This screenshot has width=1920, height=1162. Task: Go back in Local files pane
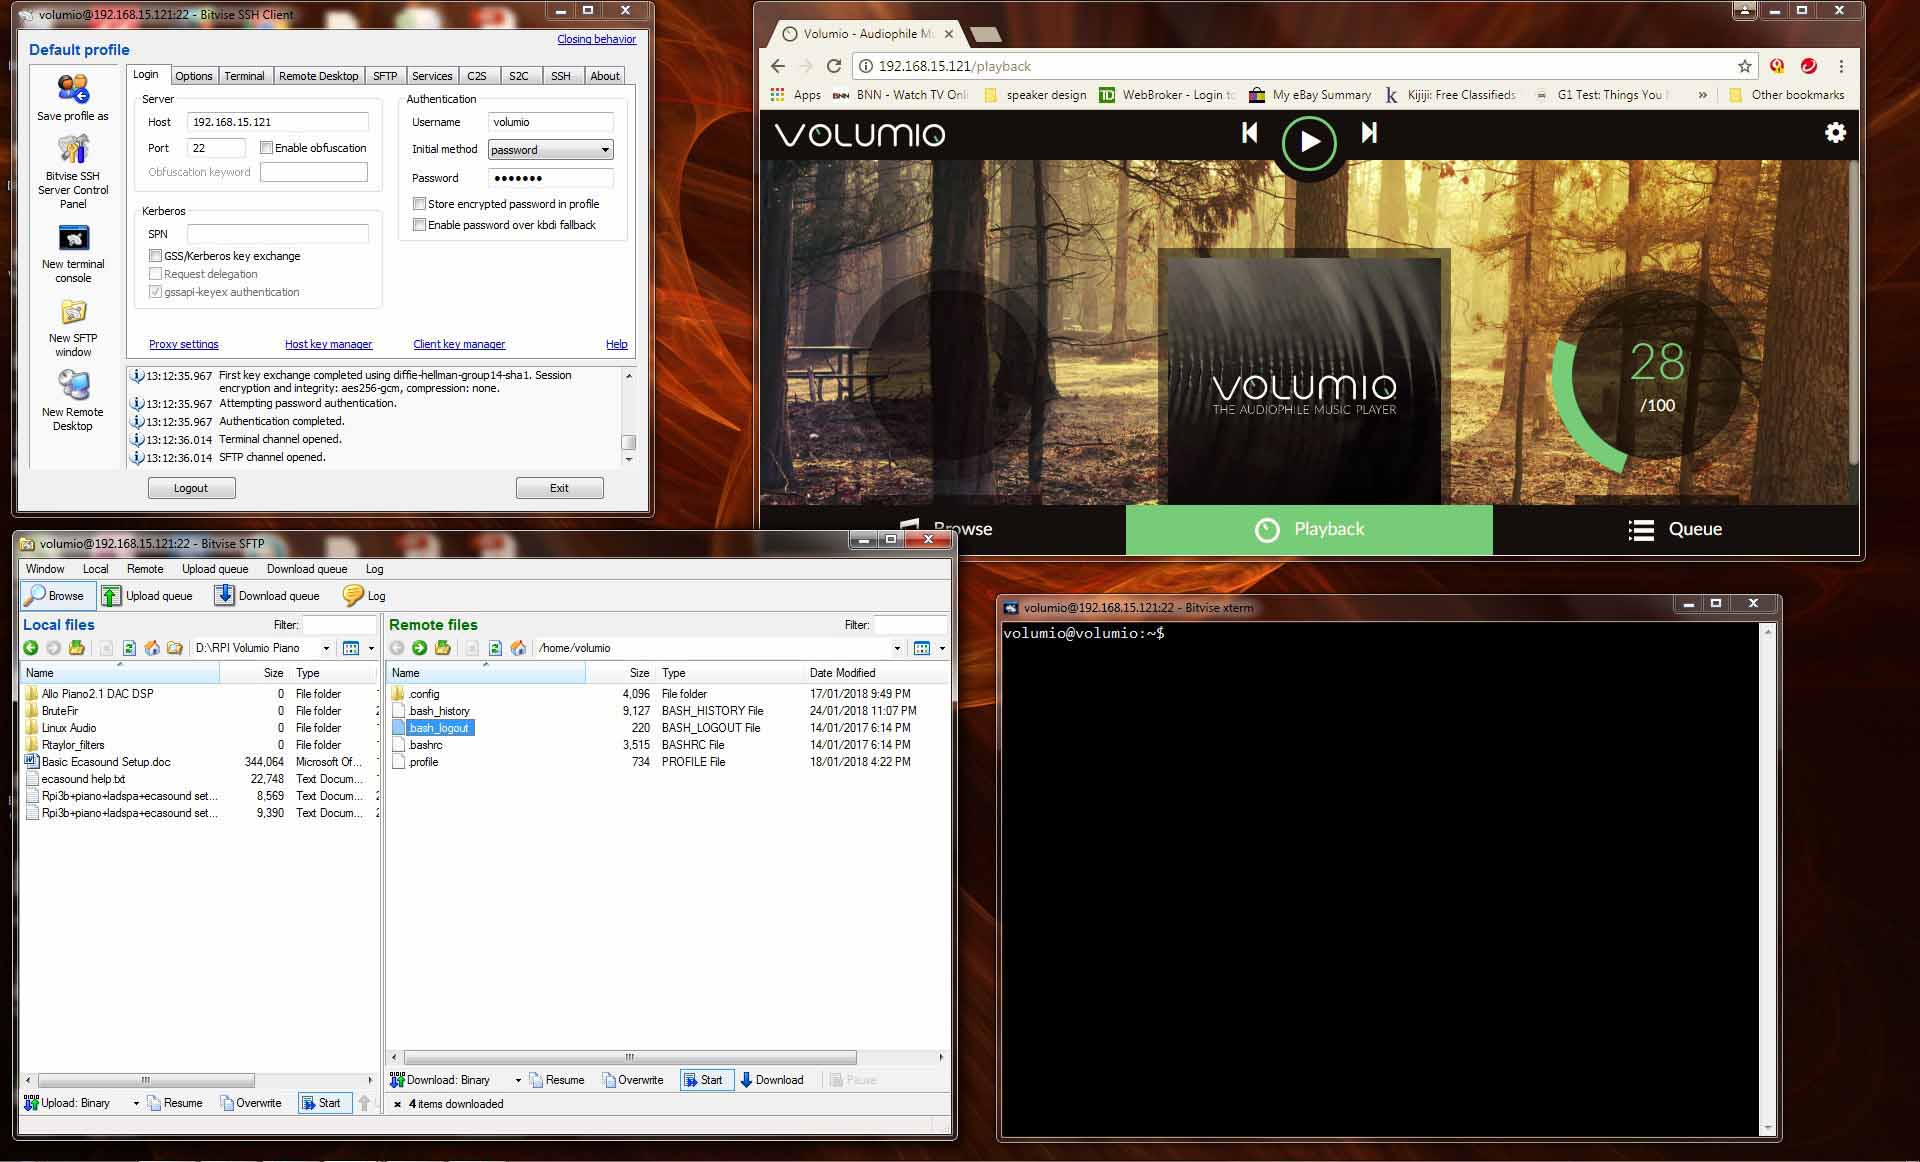31,648
